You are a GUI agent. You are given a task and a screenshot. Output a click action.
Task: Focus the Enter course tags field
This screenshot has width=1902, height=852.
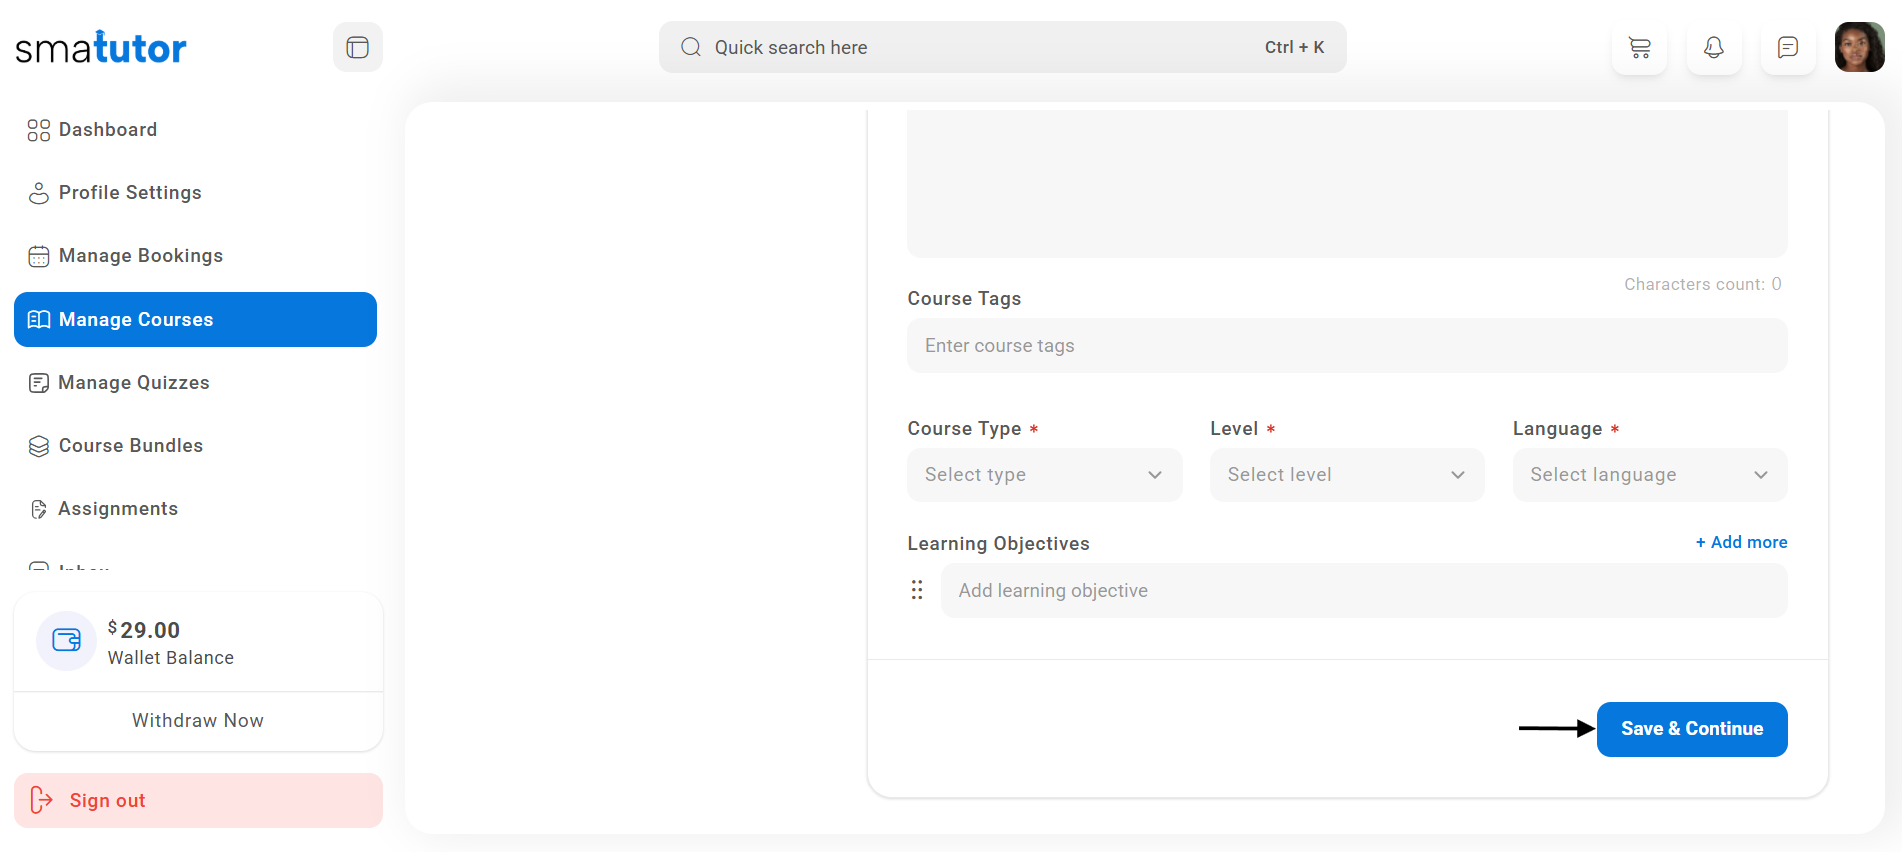pos(1346,346)
